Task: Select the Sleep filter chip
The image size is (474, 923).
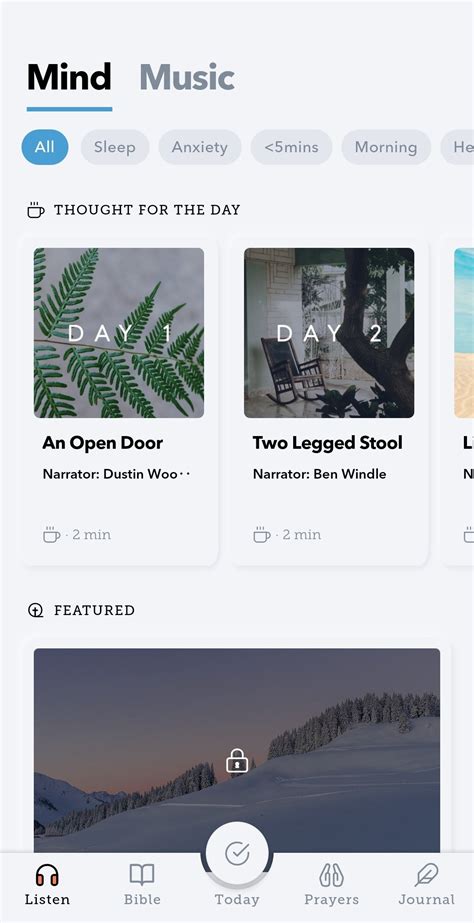Action: pyautogui.click(x=115, y=147)
